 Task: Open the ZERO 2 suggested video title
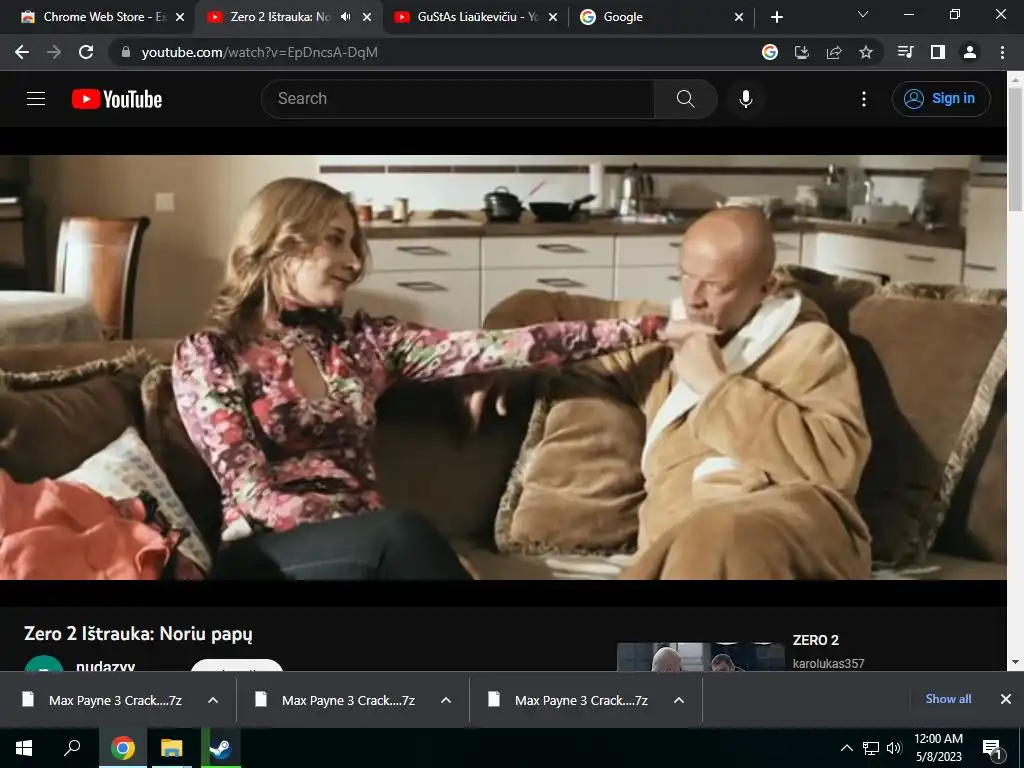pos(816,640)
